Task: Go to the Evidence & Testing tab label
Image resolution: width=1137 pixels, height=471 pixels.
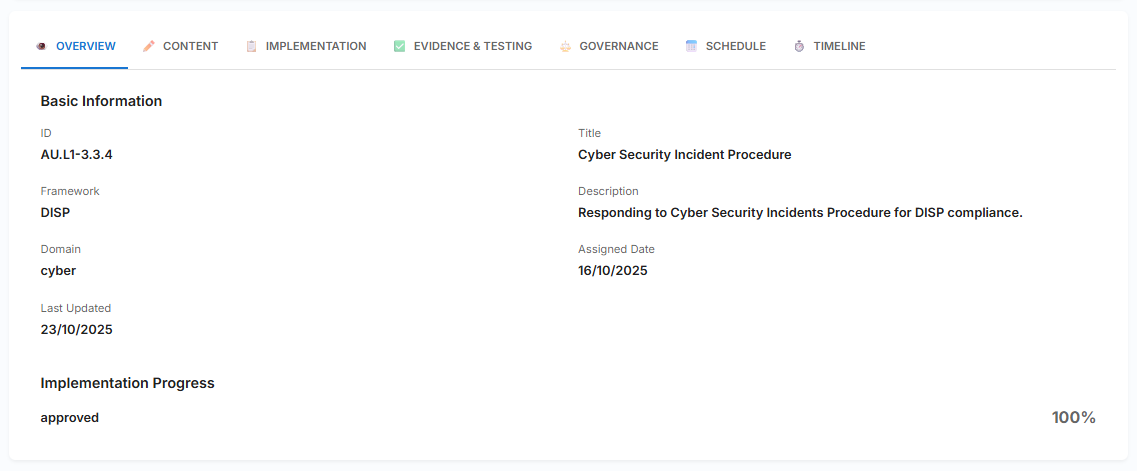Action: [473, 46]
